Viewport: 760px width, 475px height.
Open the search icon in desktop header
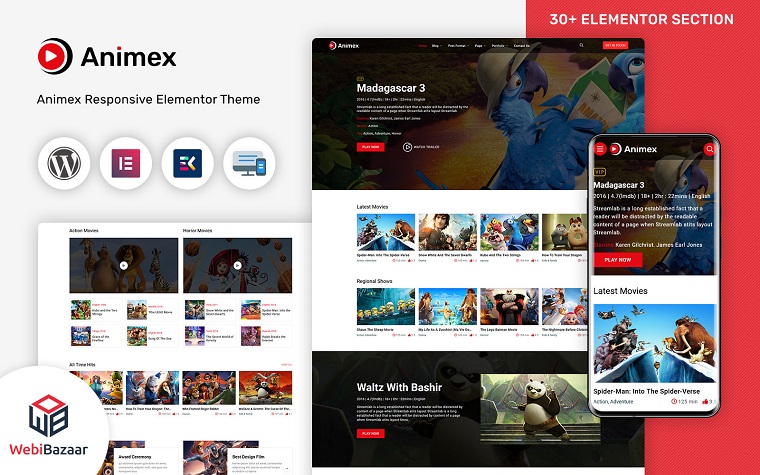581,46
